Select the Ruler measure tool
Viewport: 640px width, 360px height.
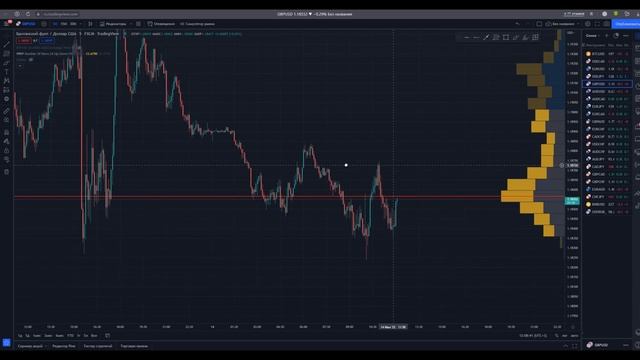(6, 111)
